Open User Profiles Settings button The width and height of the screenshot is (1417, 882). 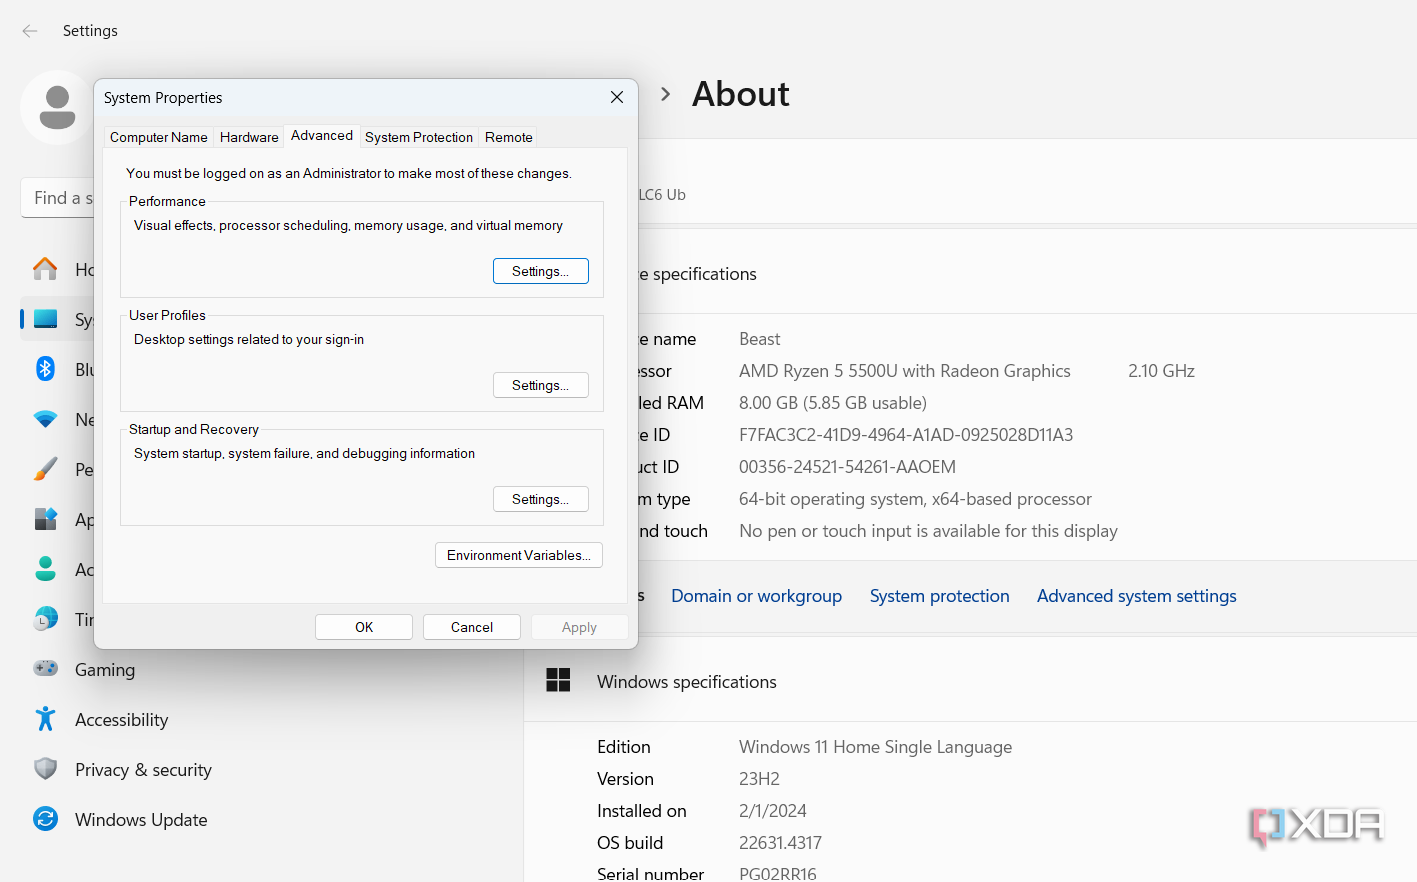[x=540, y=386]
